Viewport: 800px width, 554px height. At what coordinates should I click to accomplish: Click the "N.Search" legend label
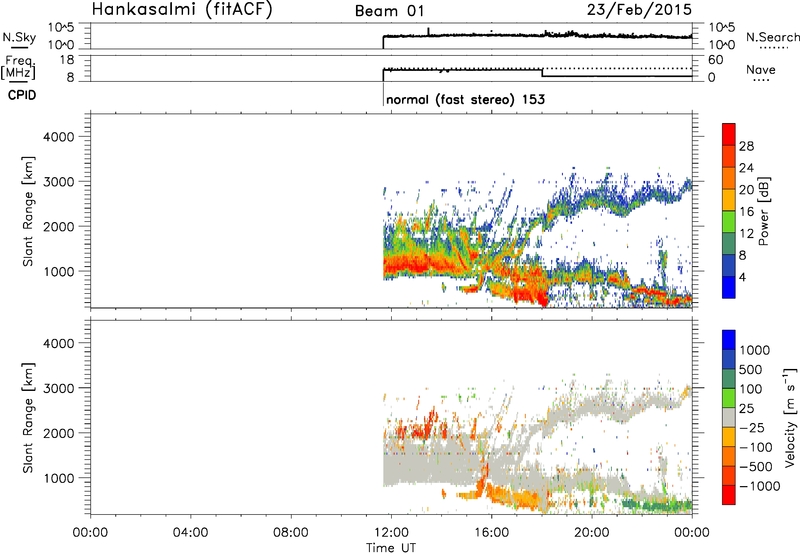pyautogui.click(x=772, y=37)
